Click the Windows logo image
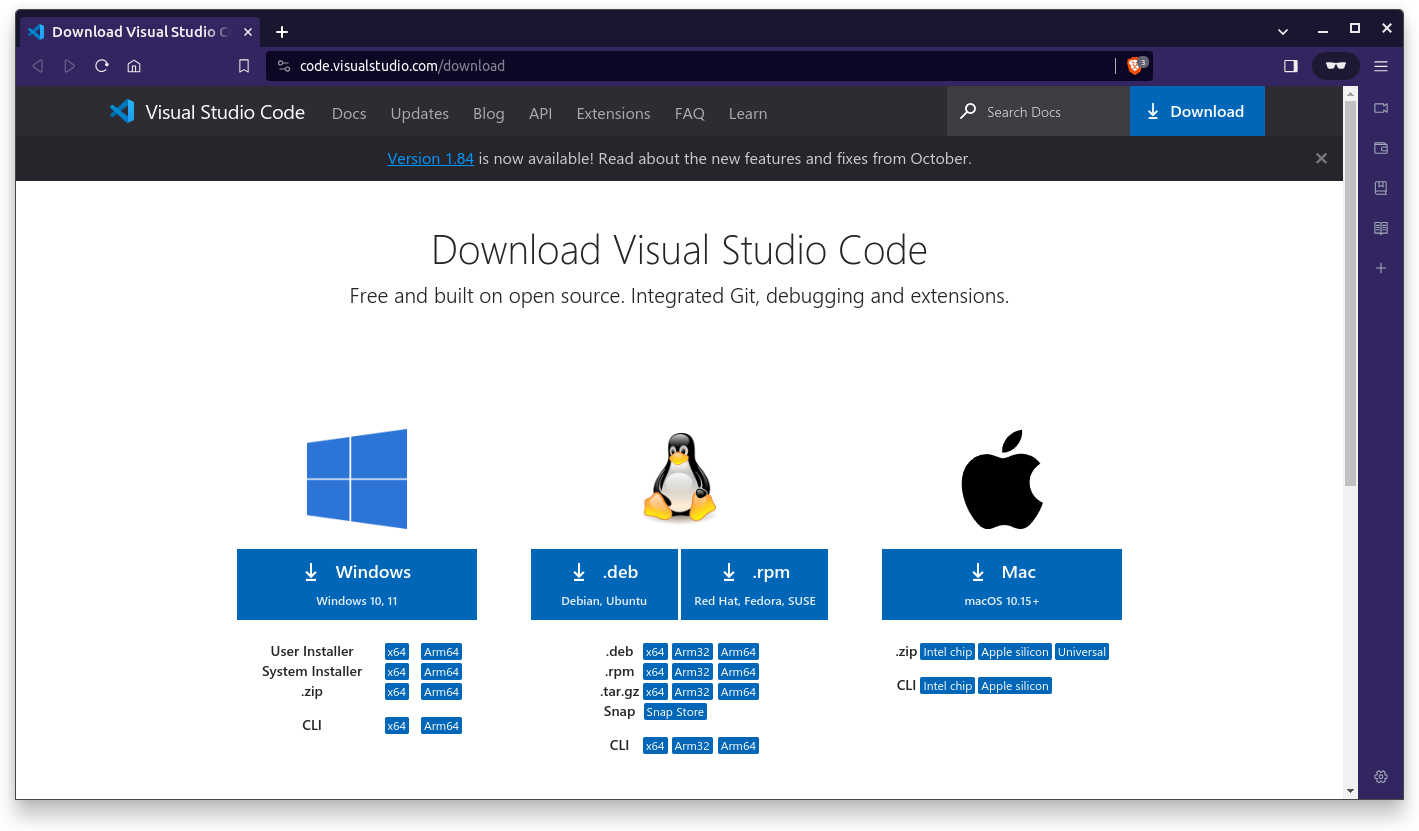1419x831 pixels. (357, 479)
